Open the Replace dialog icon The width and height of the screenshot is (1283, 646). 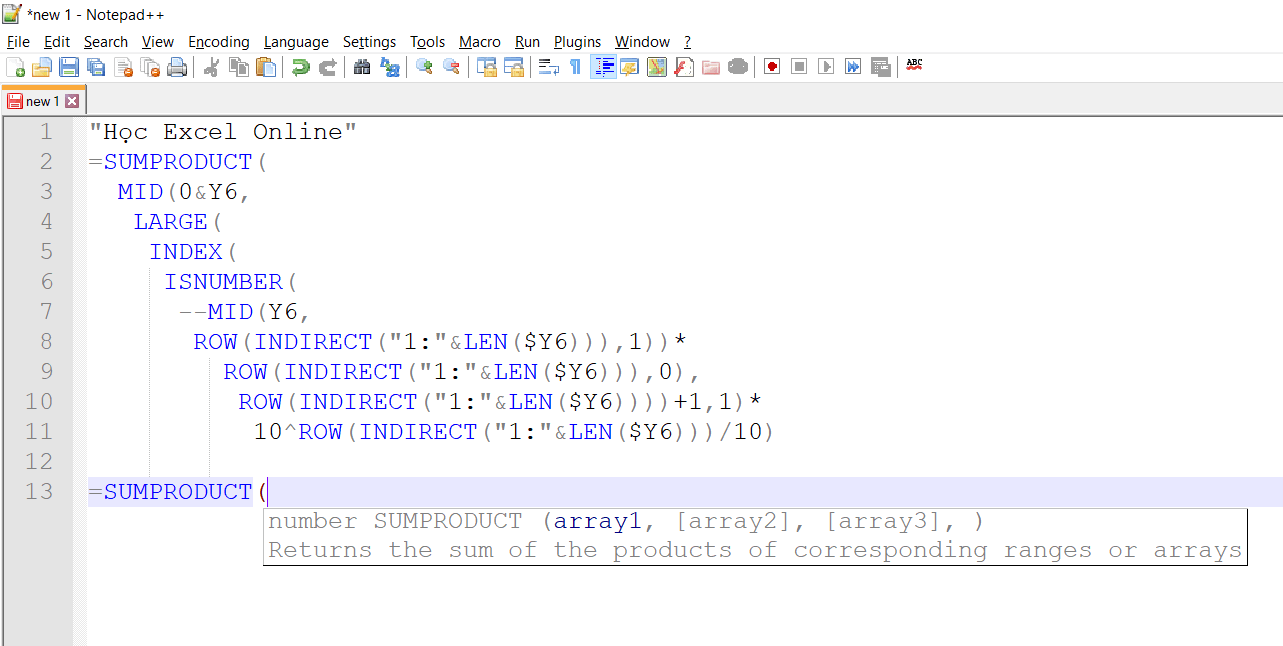tap(389, 67)
